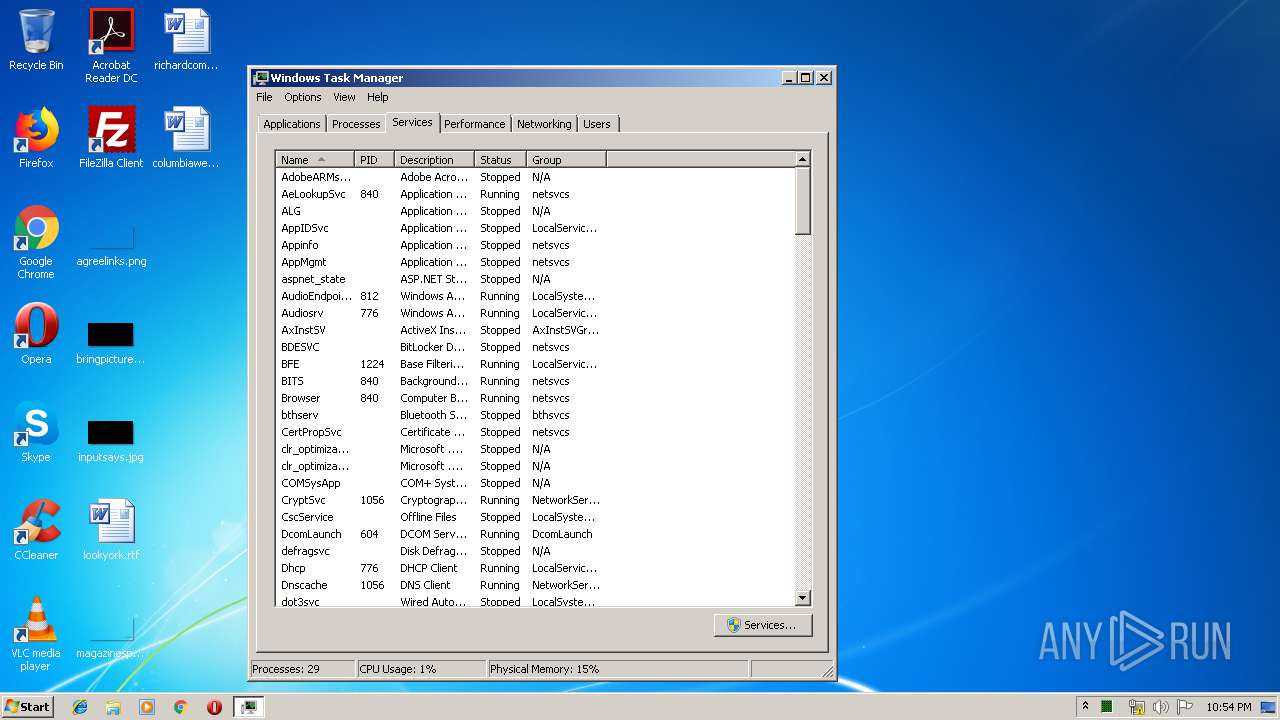Select the lookyork.rtf document icon
1280x720 pixels.
tap(111, 530)
